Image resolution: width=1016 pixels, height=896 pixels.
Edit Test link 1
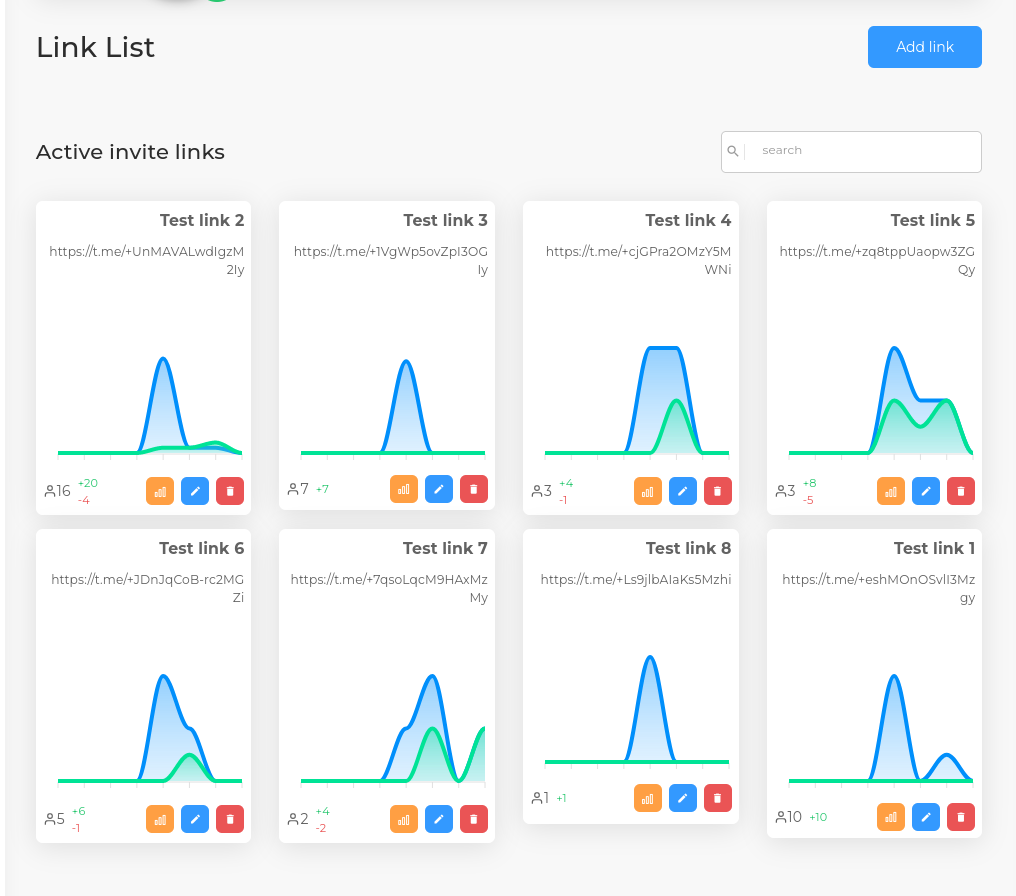[x=926, y=817]
